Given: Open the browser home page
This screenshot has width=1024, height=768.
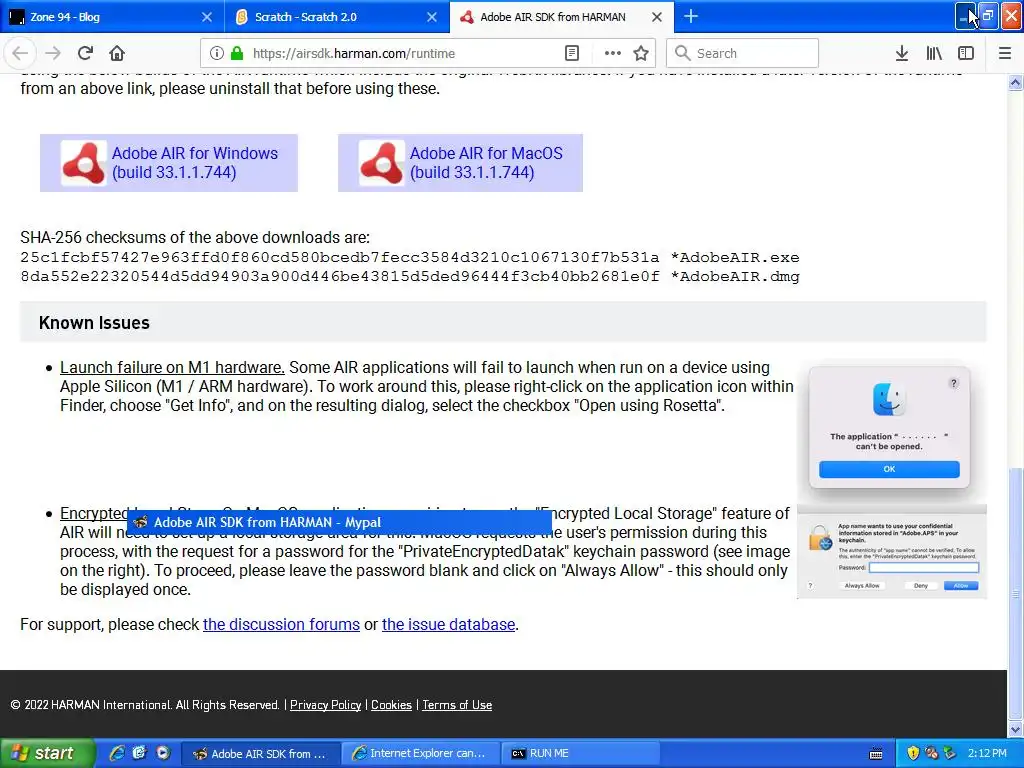Looking at the screenshot, I should click(117, 54).
